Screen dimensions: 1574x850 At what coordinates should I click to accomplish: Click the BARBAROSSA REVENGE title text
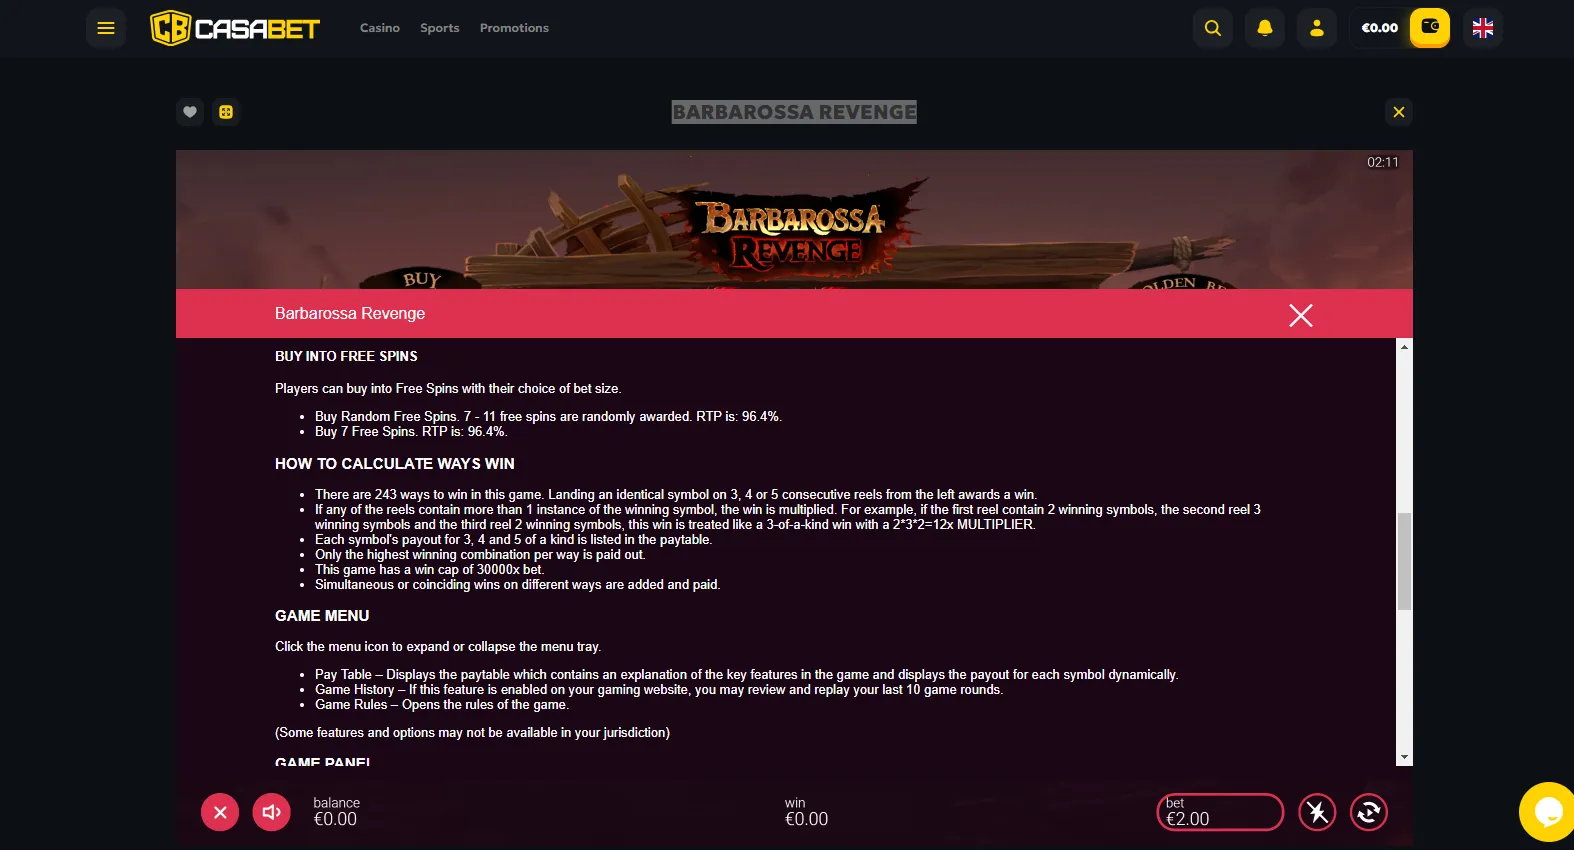click(x=794, y=112)
